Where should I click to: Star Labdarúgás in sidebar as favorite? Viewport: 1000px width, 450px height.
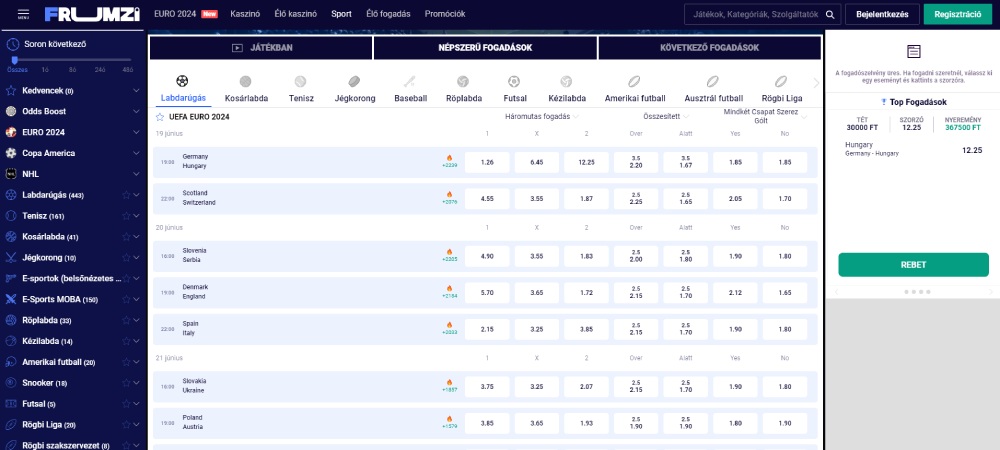[x=125, y=195]
